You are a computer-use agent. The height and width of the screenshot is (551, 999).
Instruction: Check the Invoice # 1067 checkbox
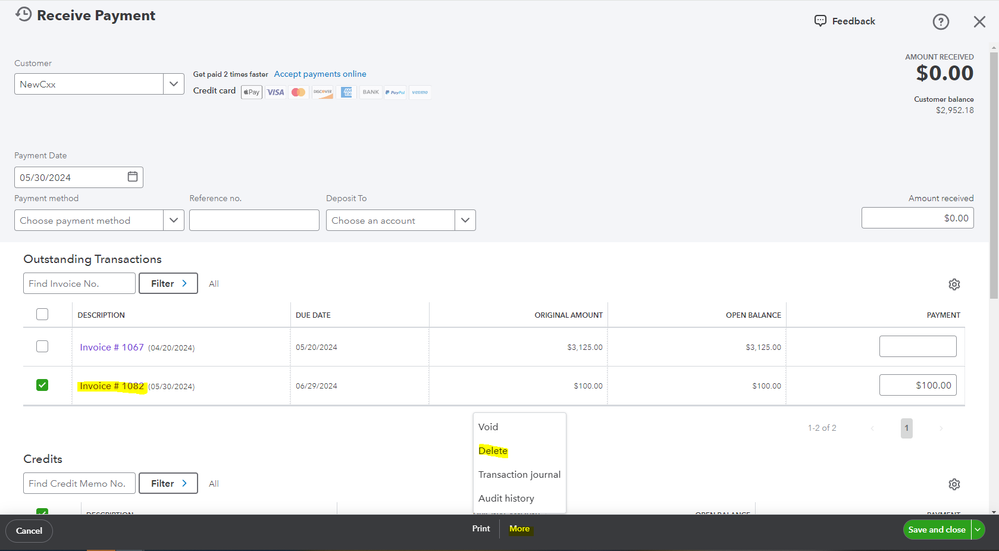(x=42, y=346)
